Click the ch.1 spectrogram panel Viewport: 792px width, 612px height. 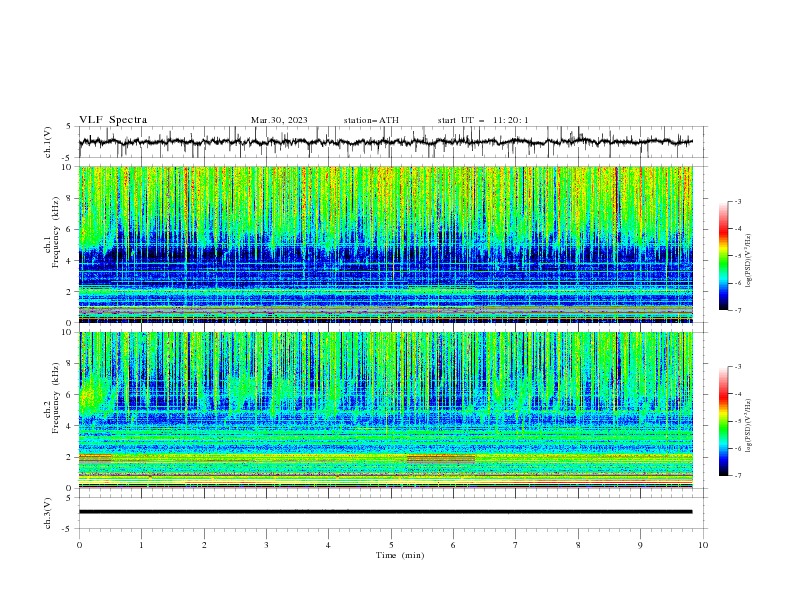click(385, 244)
